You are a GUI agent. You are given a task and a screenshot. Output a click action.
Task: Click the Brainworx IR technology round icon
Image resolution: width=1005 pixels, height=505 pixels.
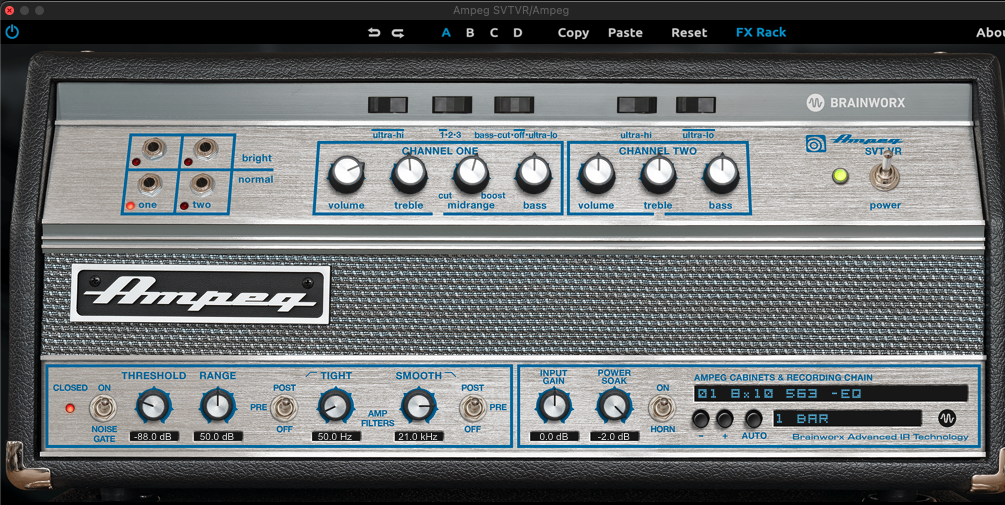click(947, 418)
